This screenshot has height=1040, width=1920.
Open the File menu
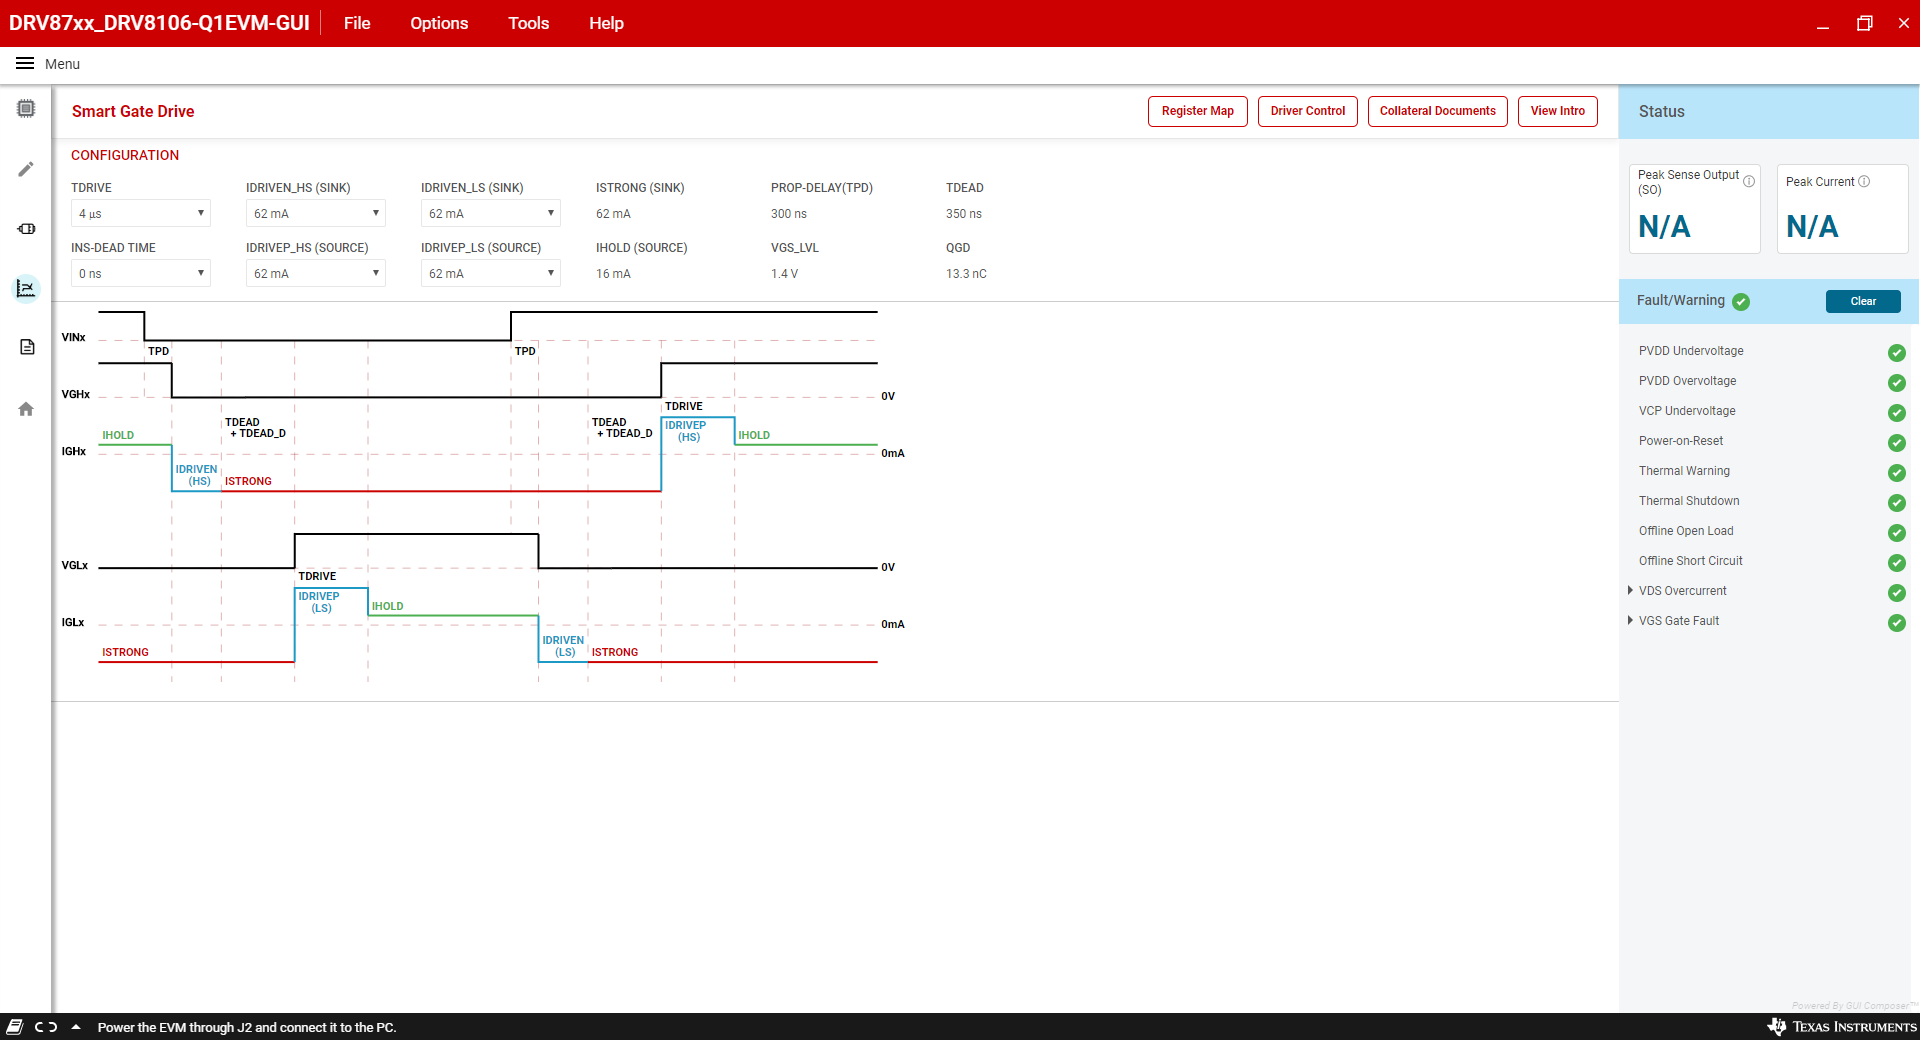click(x=357, y=23)
